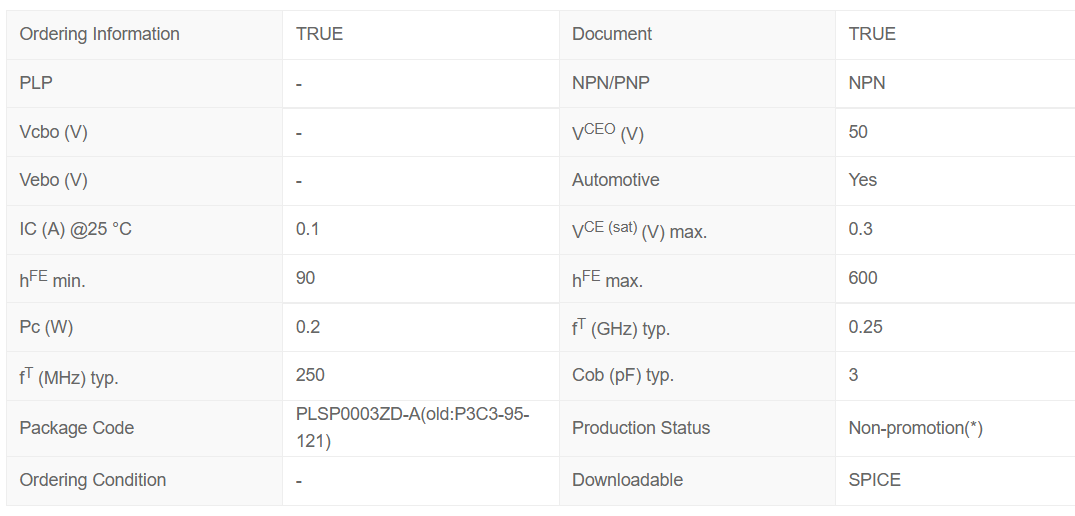The width and height of the screenshot is (1075, 516).
Task: Select the fT (GHz) typ. value 0.25
Action: 866,327
